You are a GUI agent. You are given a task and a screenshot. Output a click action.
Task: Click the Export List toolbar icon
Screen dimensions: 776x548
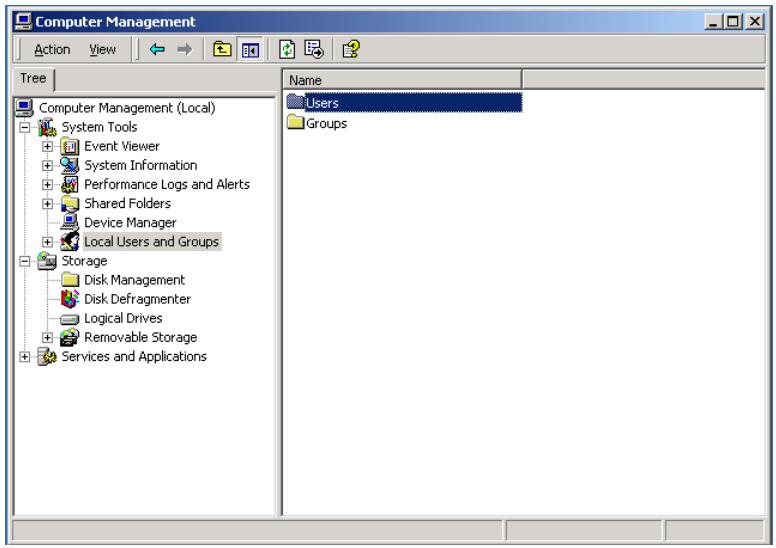314,50
